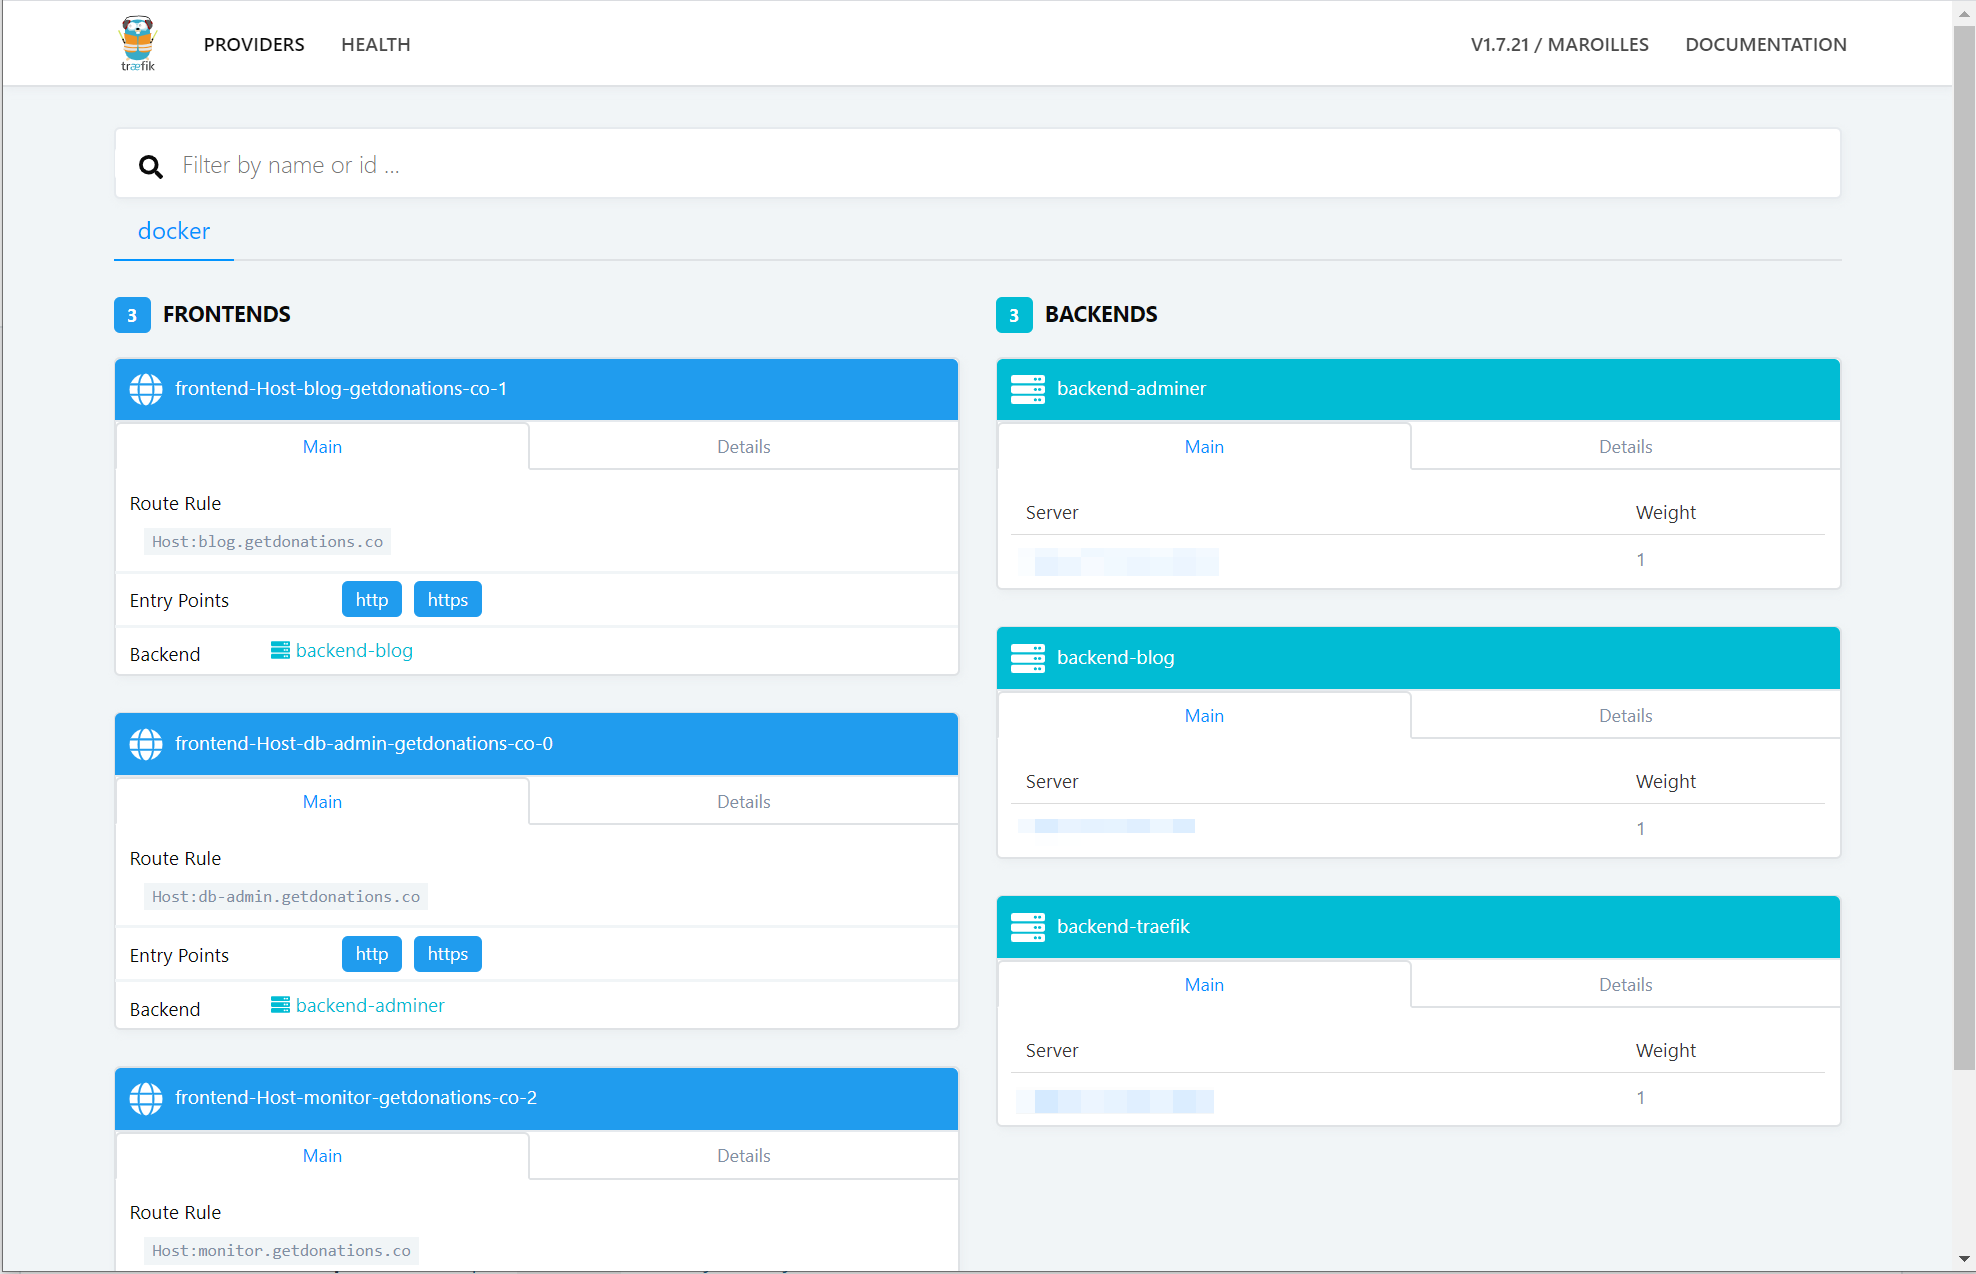Image resolution: width=1976 pixels, height=1274 pixels.
Task: Click weight value 1 in backend-traefik
Action: 1640,1098
